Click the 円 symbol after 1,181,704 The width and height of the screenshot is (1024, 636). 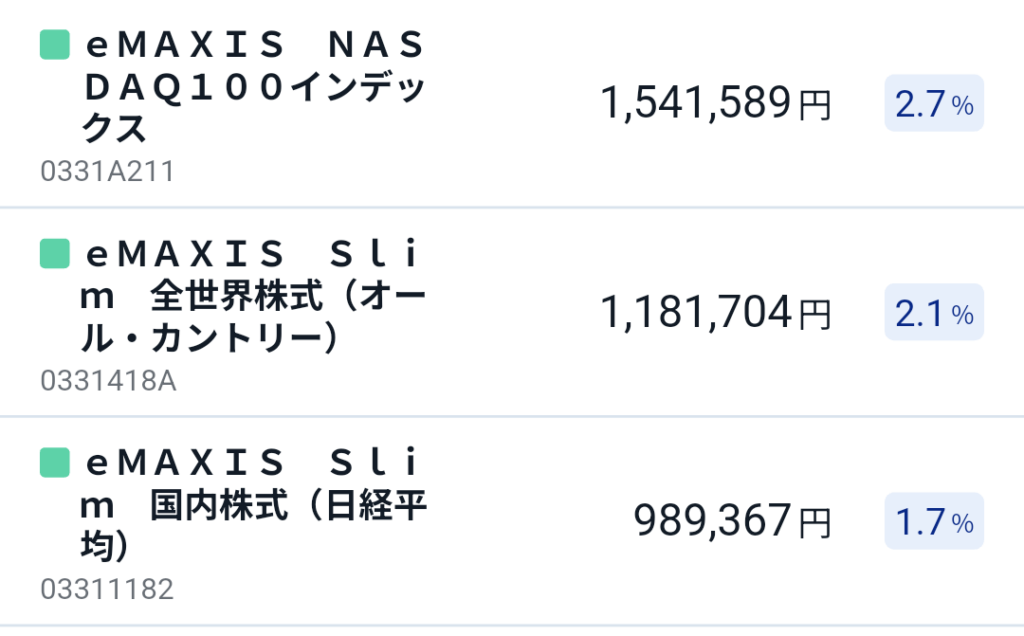[815, 314]
